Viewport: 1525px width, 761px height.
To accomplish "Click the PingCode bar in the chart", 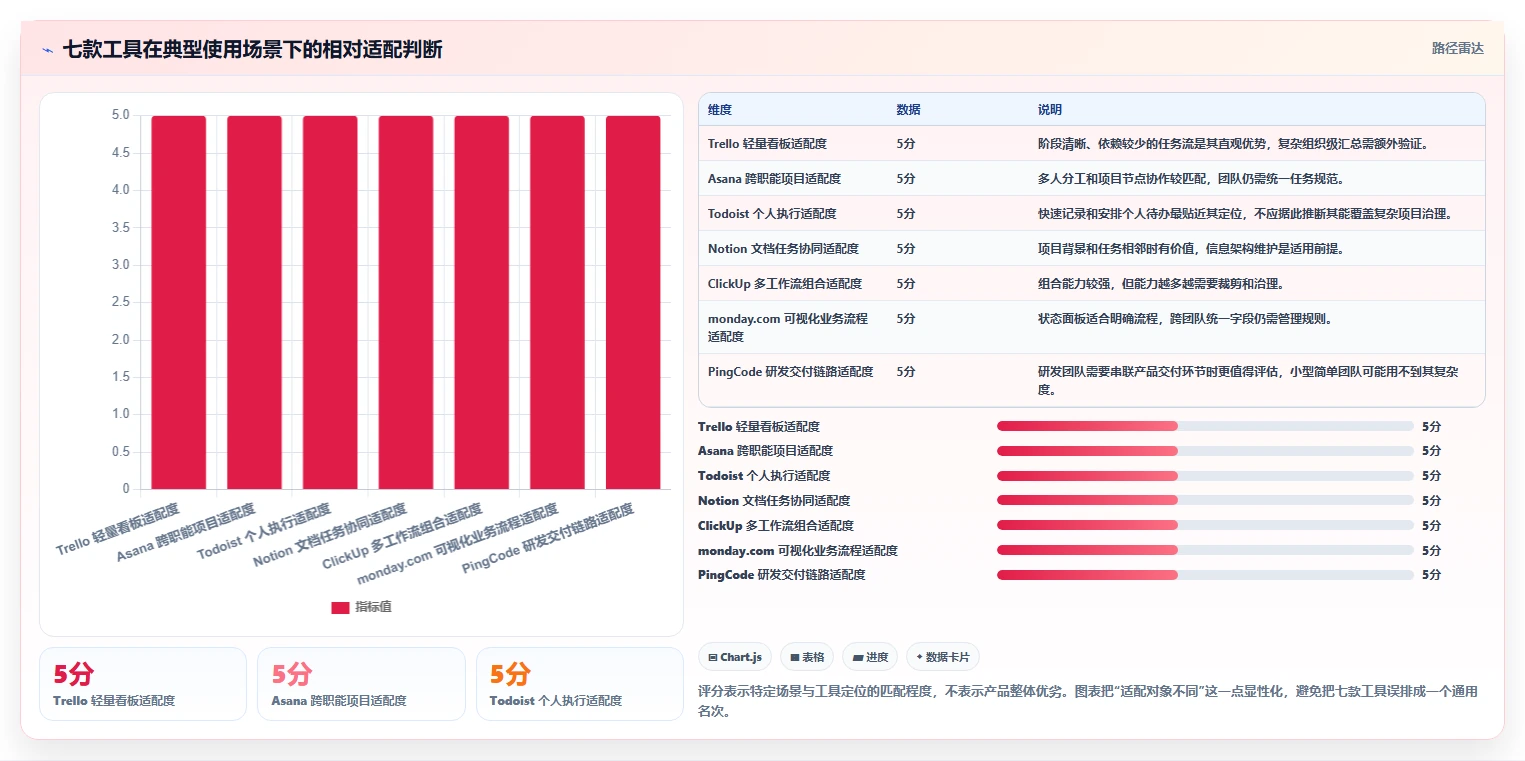I will click(633, 302).
